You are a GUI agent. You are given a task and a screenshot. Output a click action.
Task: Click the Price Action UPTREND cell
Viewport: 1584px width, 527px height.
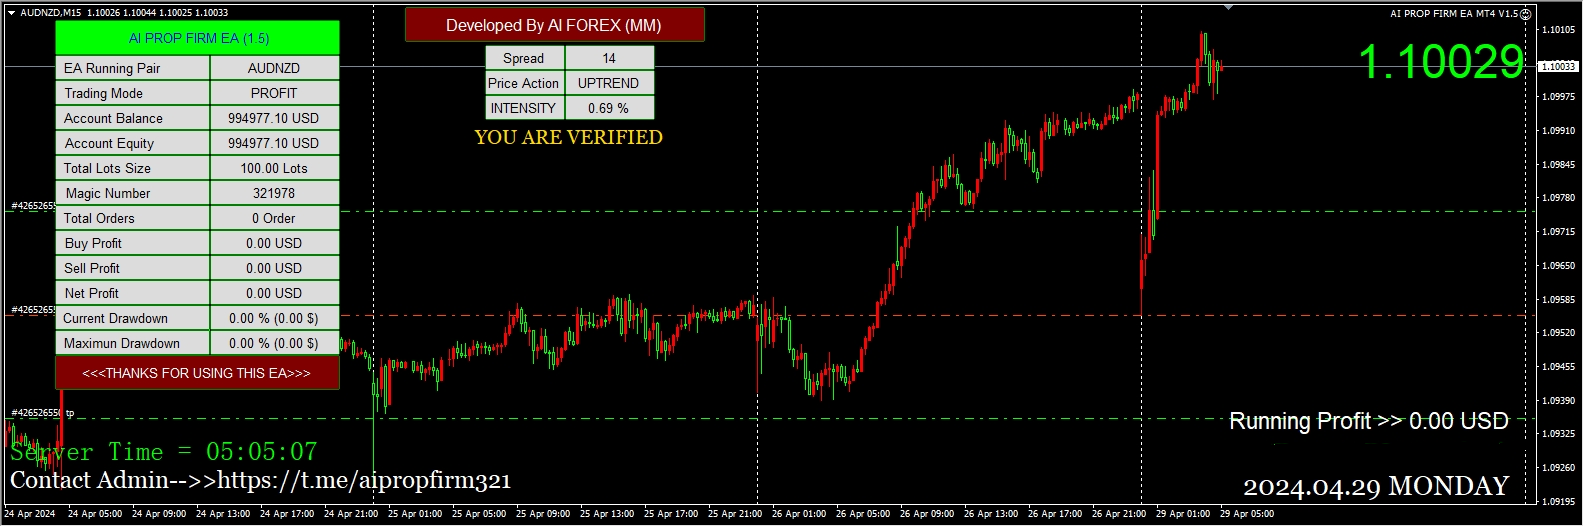coord(609,83)
